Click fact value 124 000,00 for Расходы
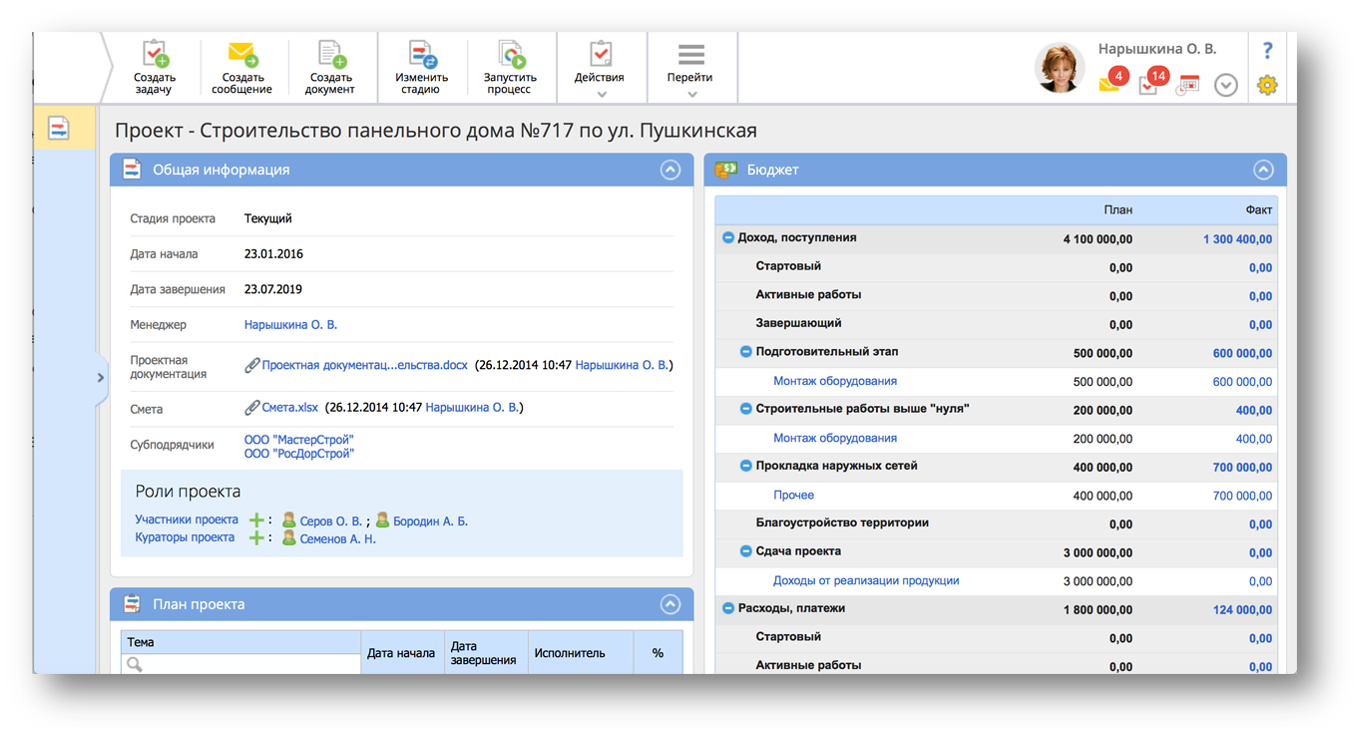1362x739 pixels. point(1243,610)
